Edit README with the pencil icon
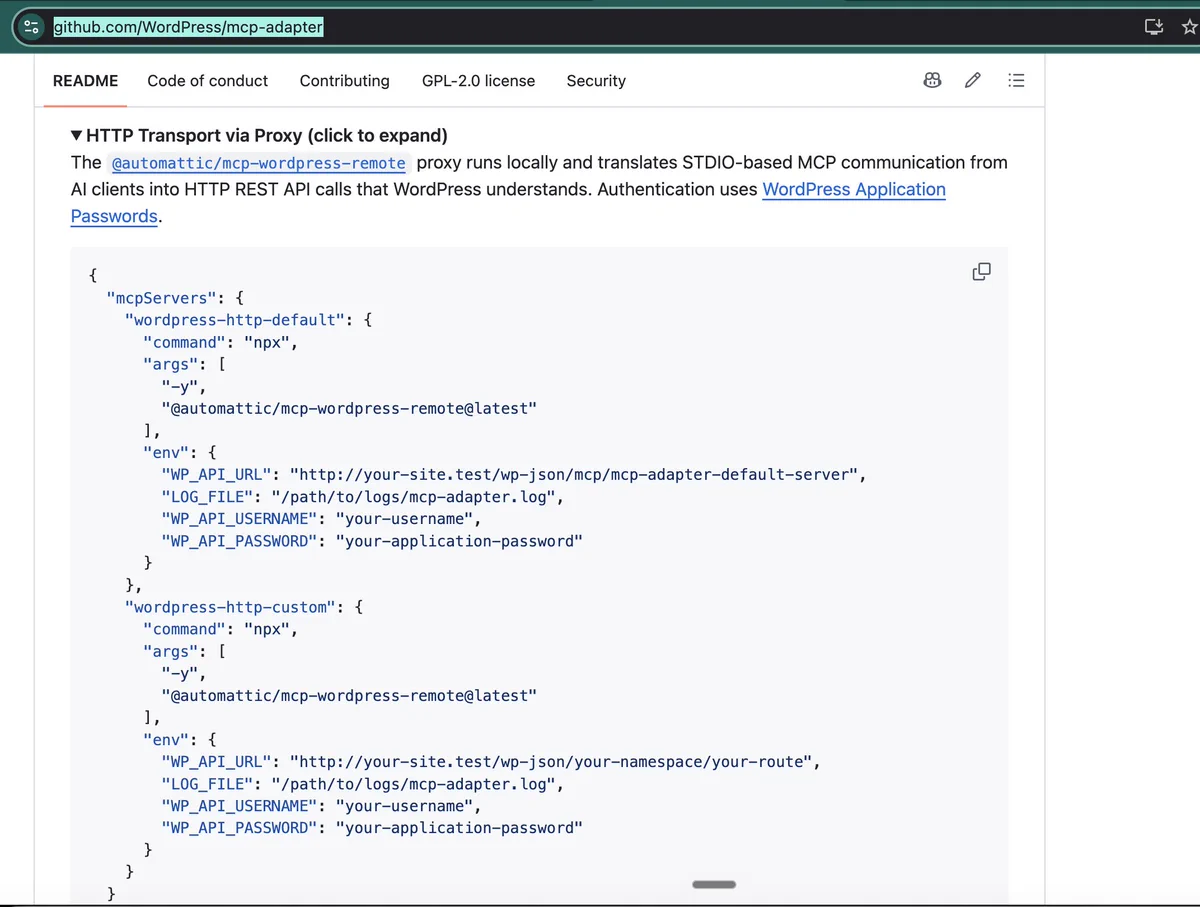The image size is (1200, 907). pos(973,81)
